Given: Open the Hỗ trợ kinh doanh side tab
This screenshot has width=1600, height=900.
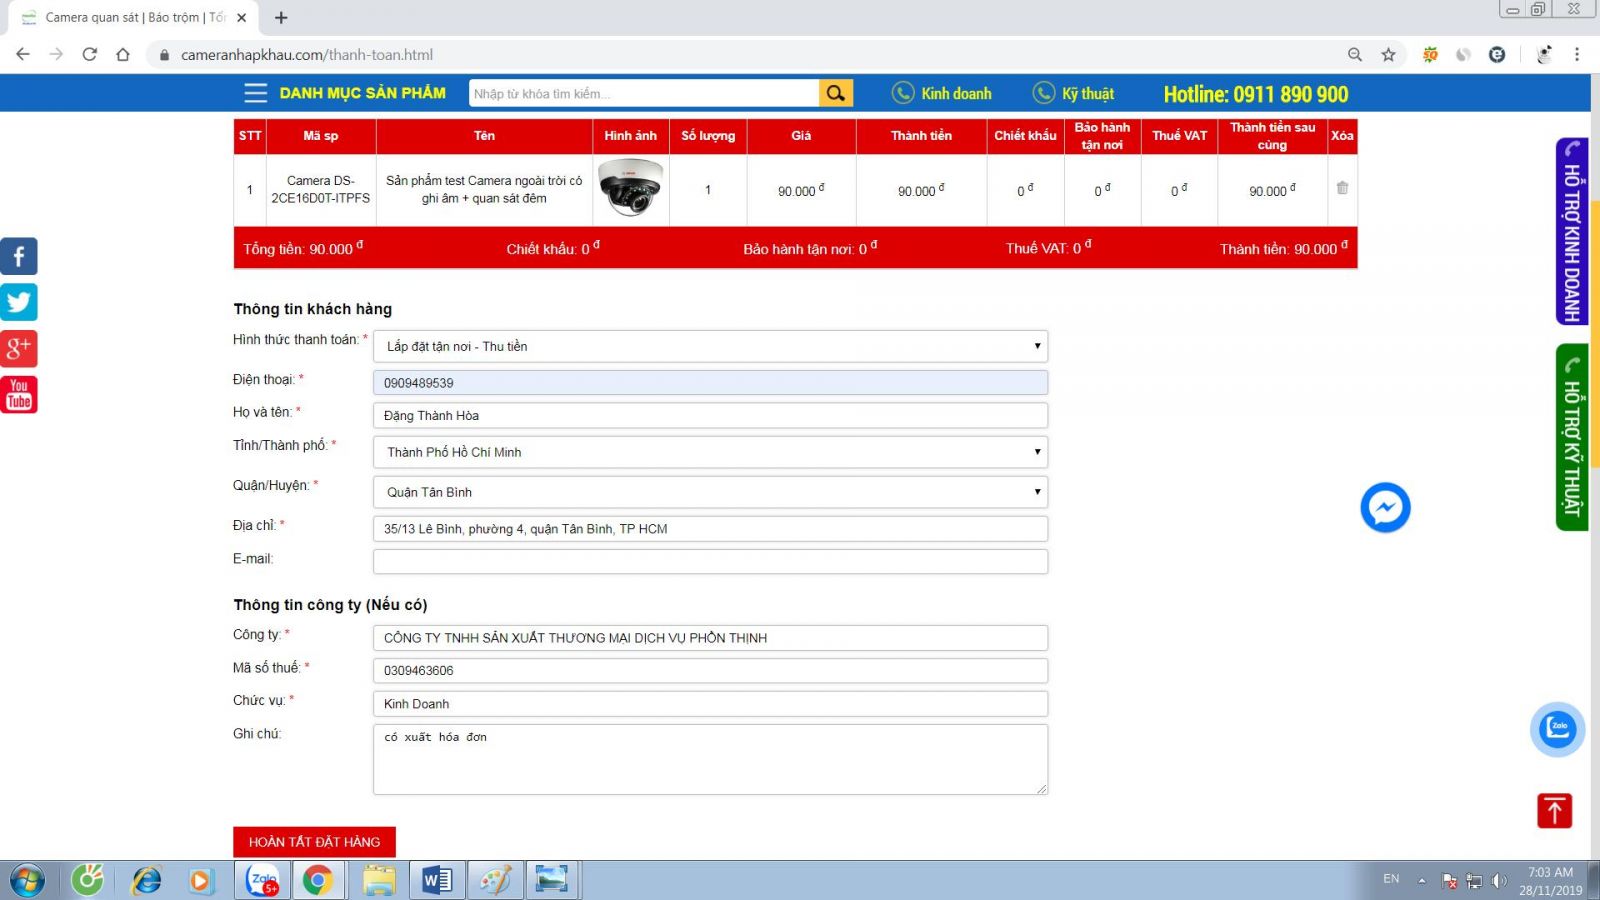Looking at the screenshot, I should coord(1572,232).
